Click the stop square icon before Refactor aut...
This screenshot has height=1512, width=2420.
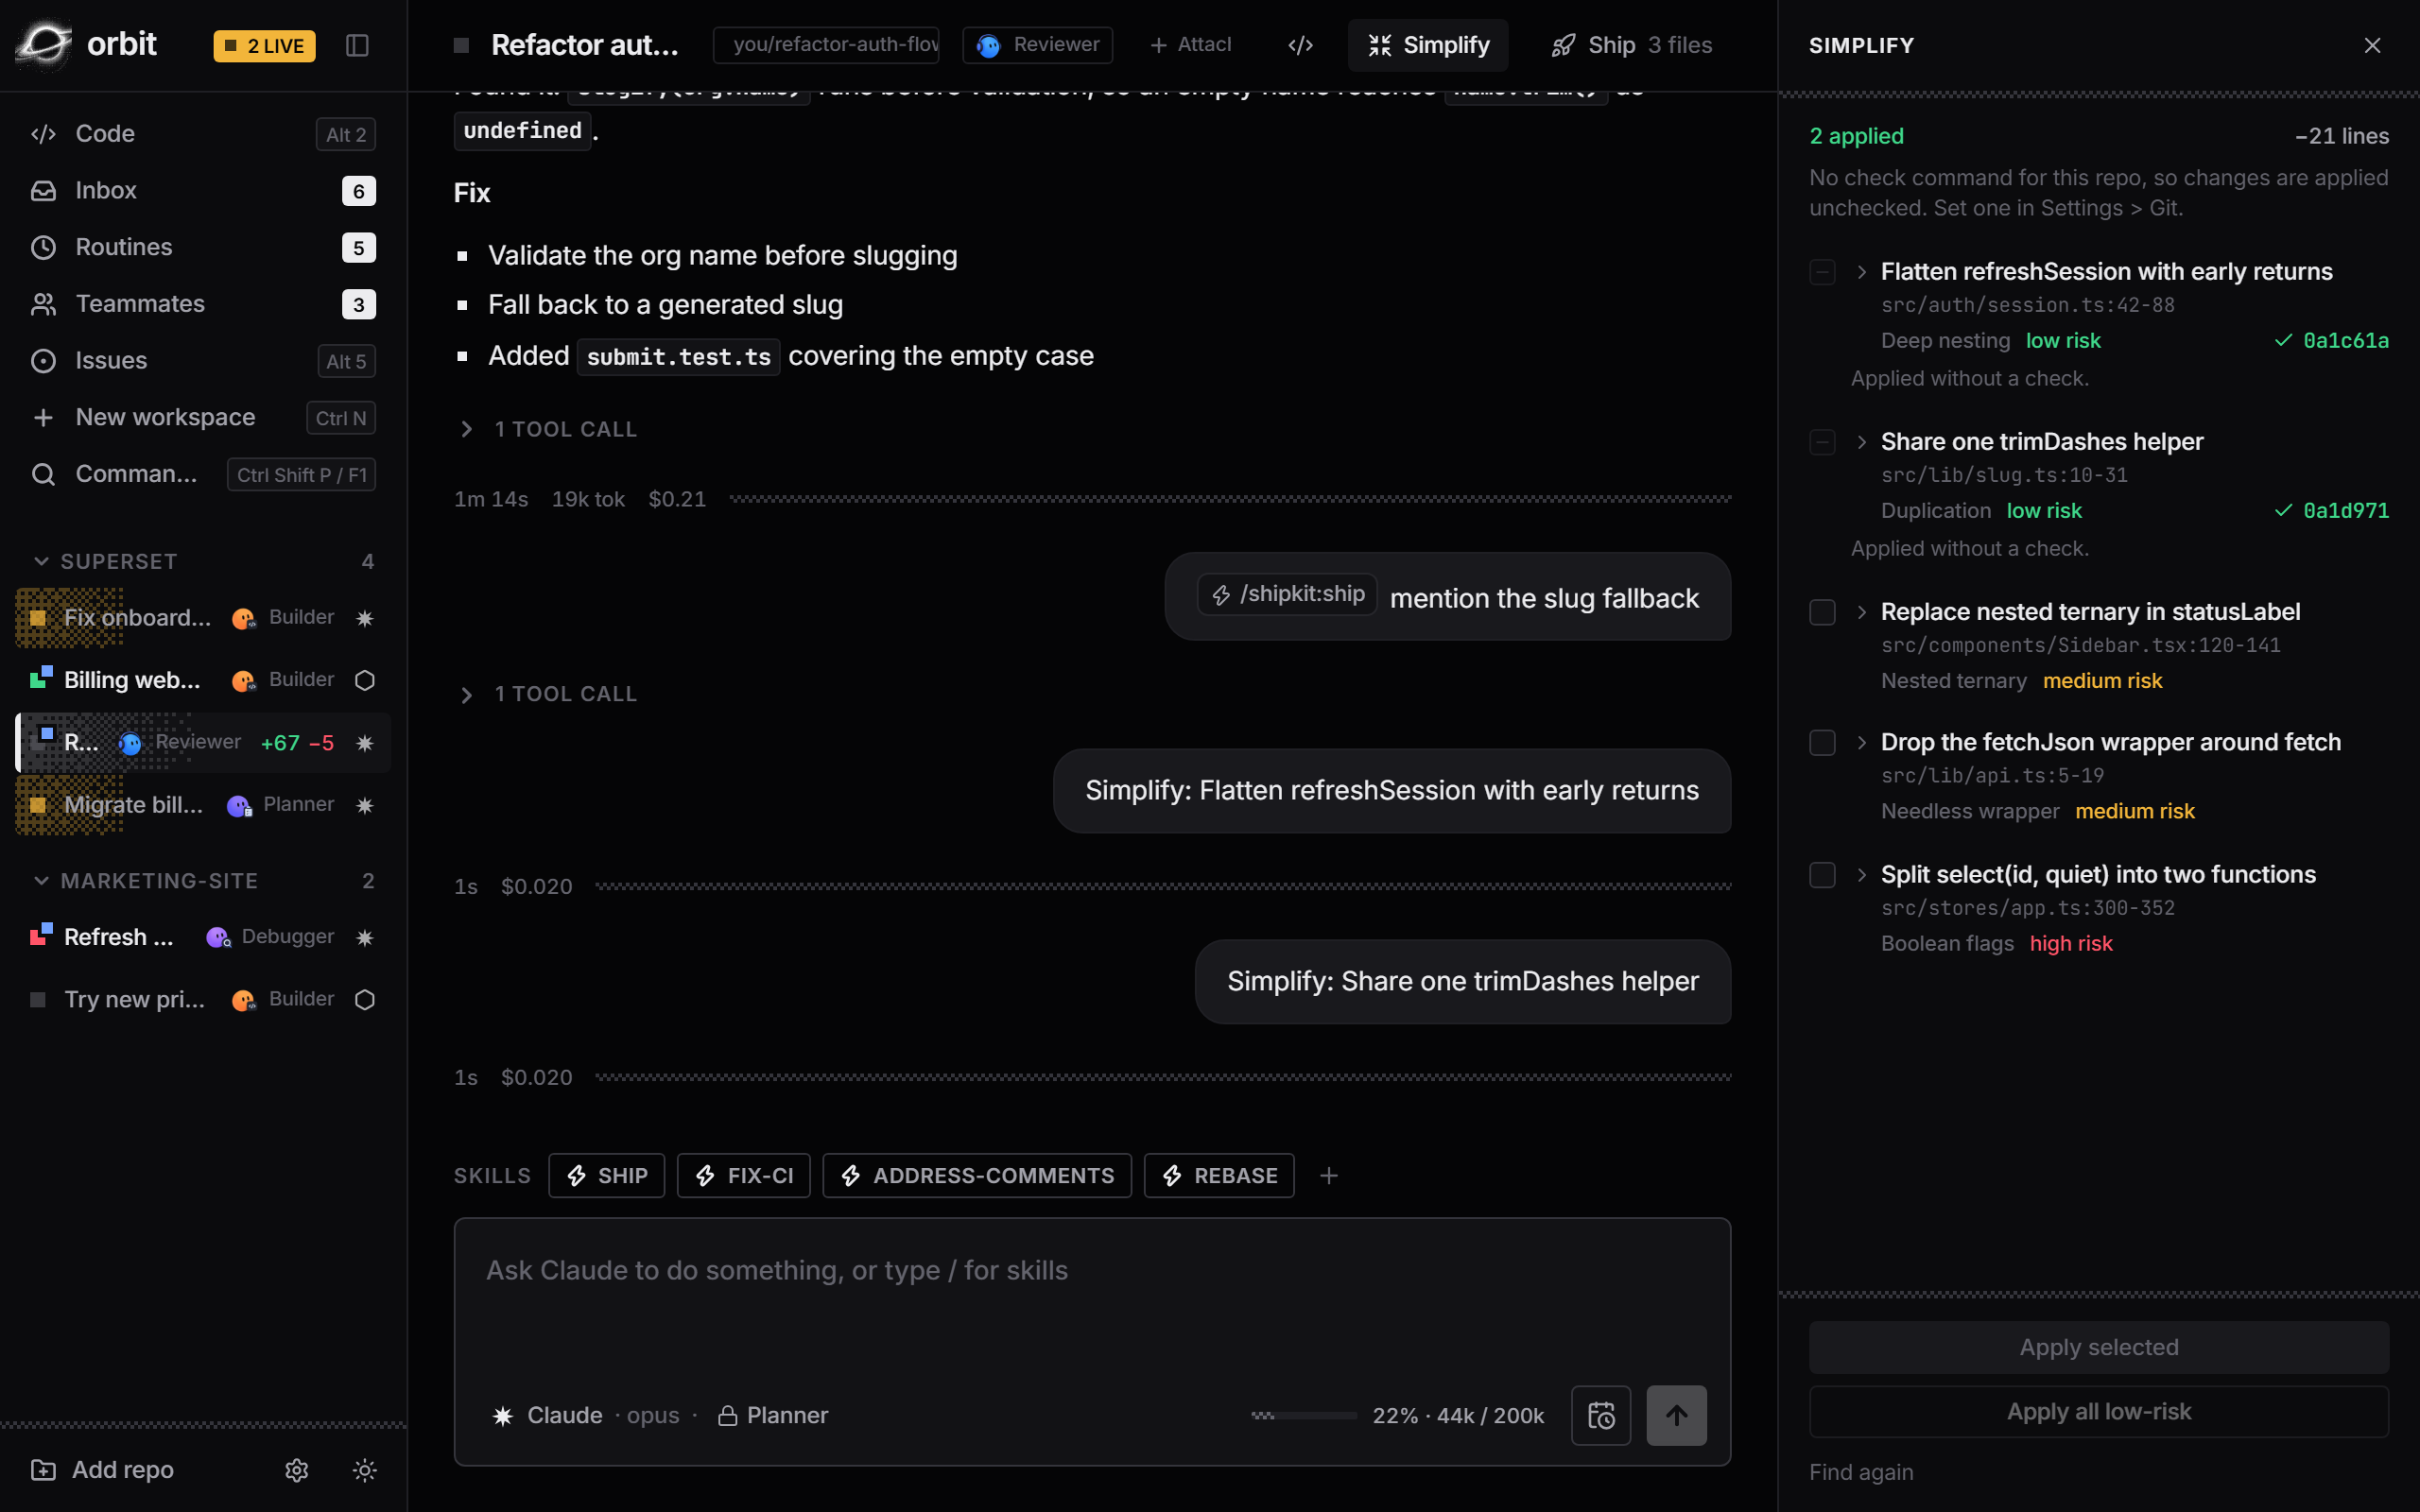(461, 45)
